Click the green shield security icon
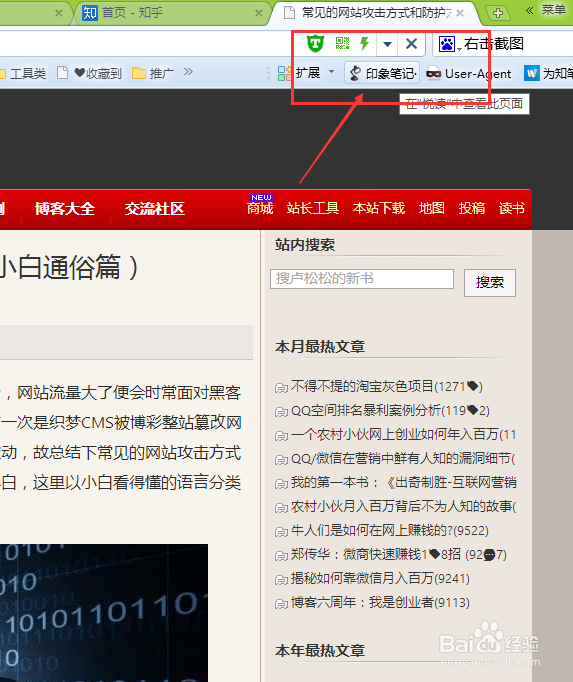The image size is (573, 682). click(x=315, y=43)
